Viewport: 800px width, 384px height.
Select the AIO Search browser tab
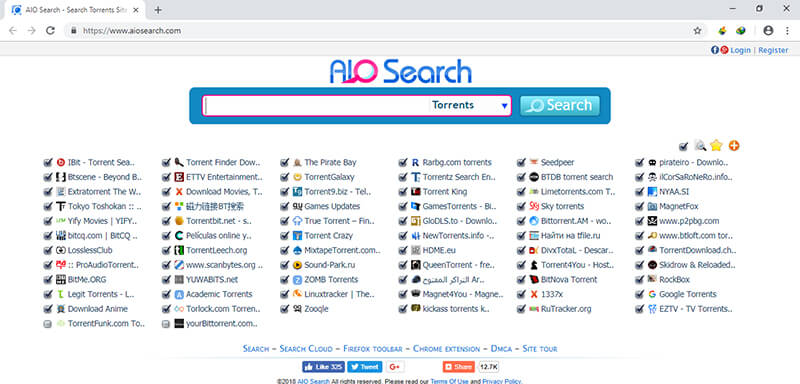pos(75,10)
